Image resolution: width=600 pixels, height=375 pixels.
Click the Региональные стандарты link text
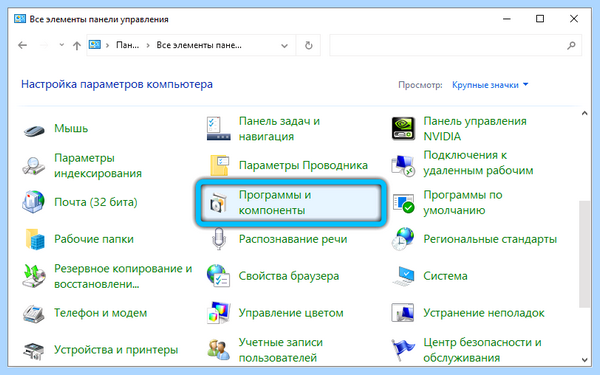point(490,239)
